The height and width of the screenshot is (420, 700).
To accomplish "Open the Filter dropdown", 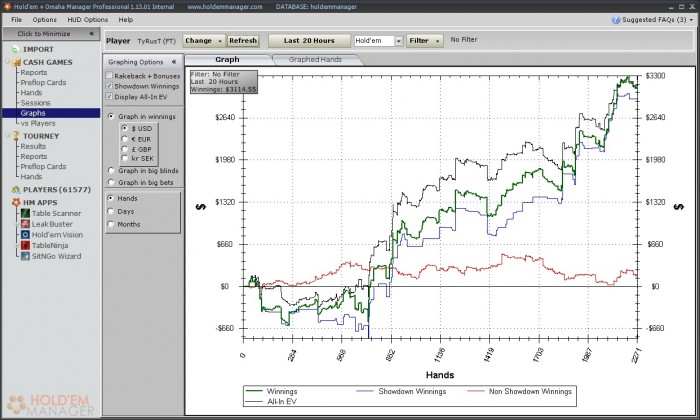I will (425, 41).
